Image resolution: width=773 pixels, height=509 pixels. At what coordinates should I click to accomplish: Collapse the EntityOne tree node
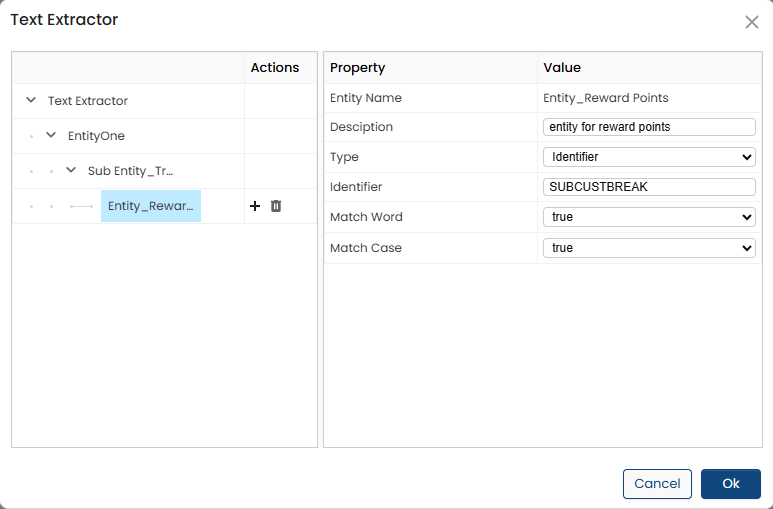point(51,136)
